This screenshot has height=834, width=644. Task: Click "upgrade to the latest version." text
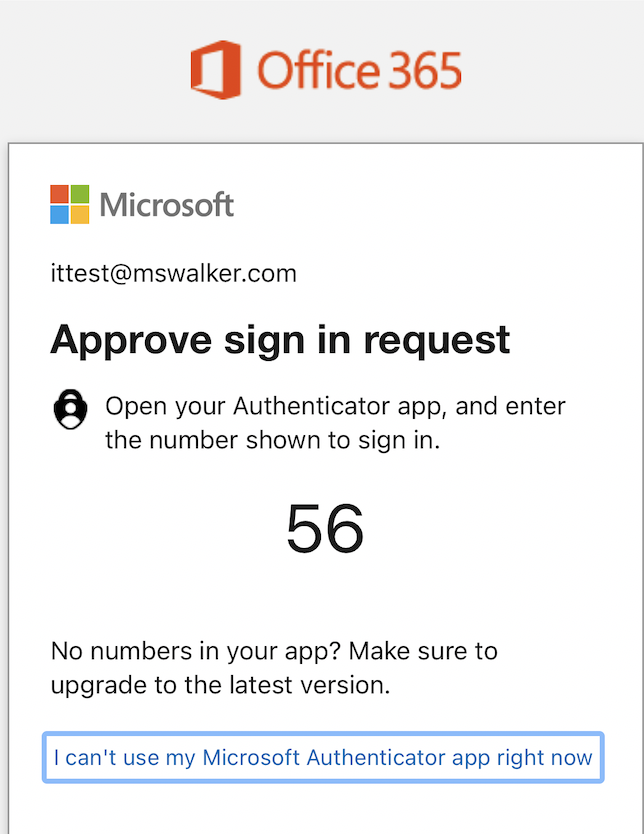(220, 686)
